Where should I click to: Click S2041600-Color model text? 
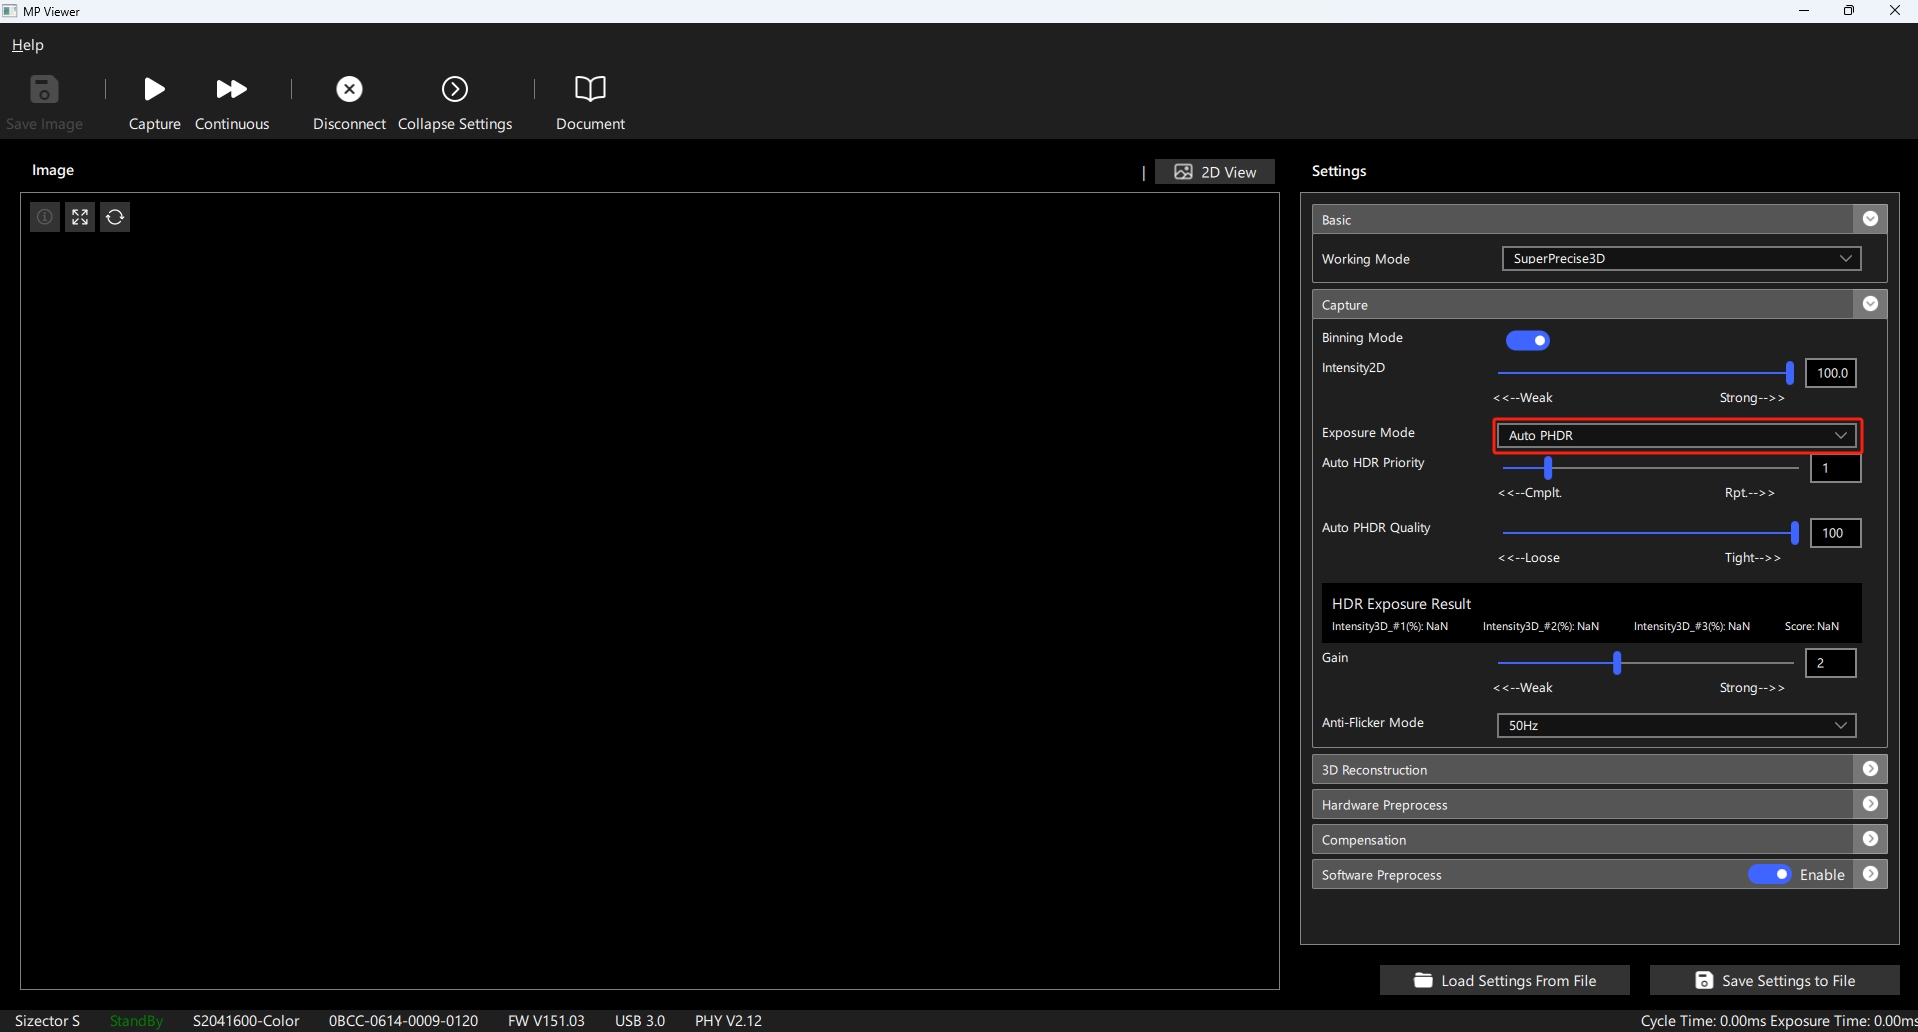[246, 1020]
